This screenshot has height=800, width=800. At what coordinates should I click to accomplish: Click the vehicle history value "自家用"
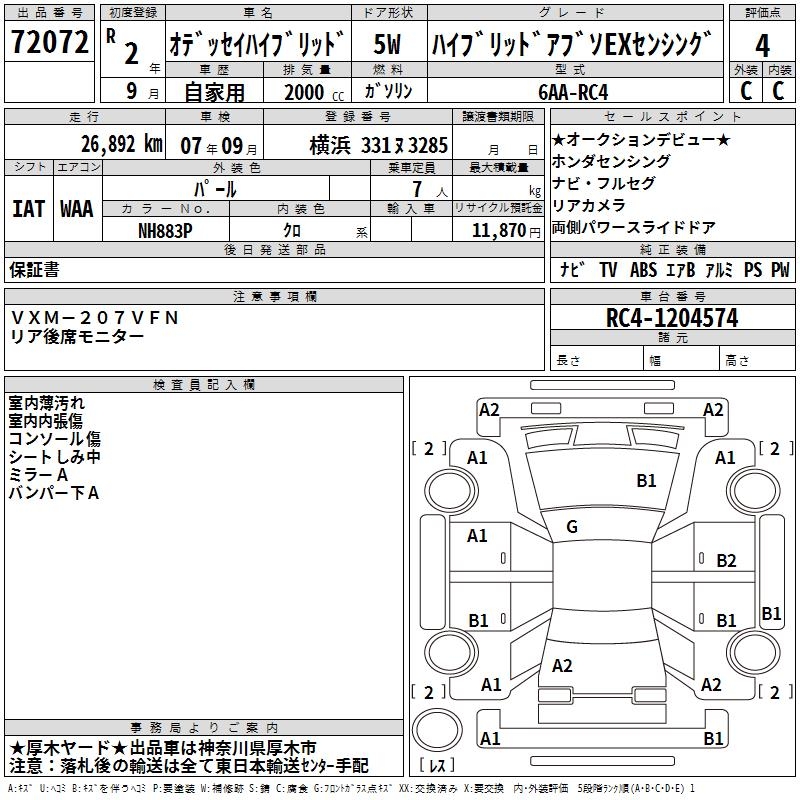214,92
